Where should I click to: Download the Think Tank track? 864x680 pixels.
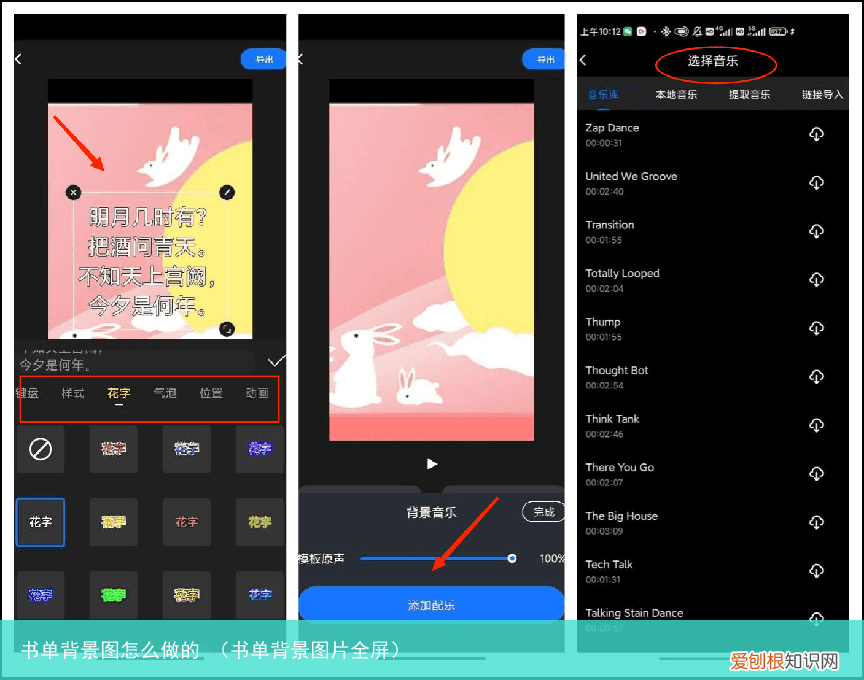(x=816, y=425)
